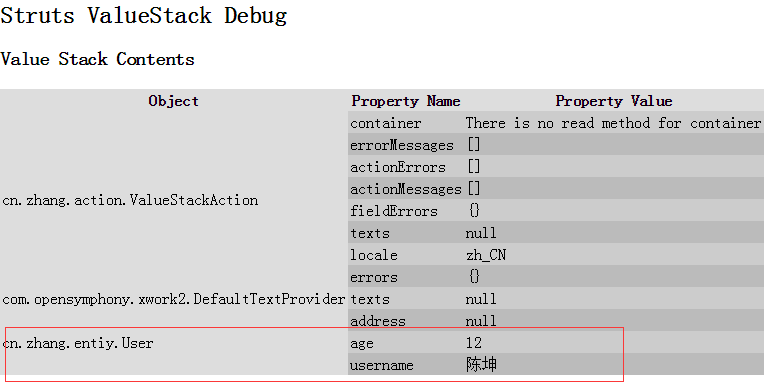Viewport: 777px width, 385px height.
Task: Select the Object column header
Action: click(173, 101)
